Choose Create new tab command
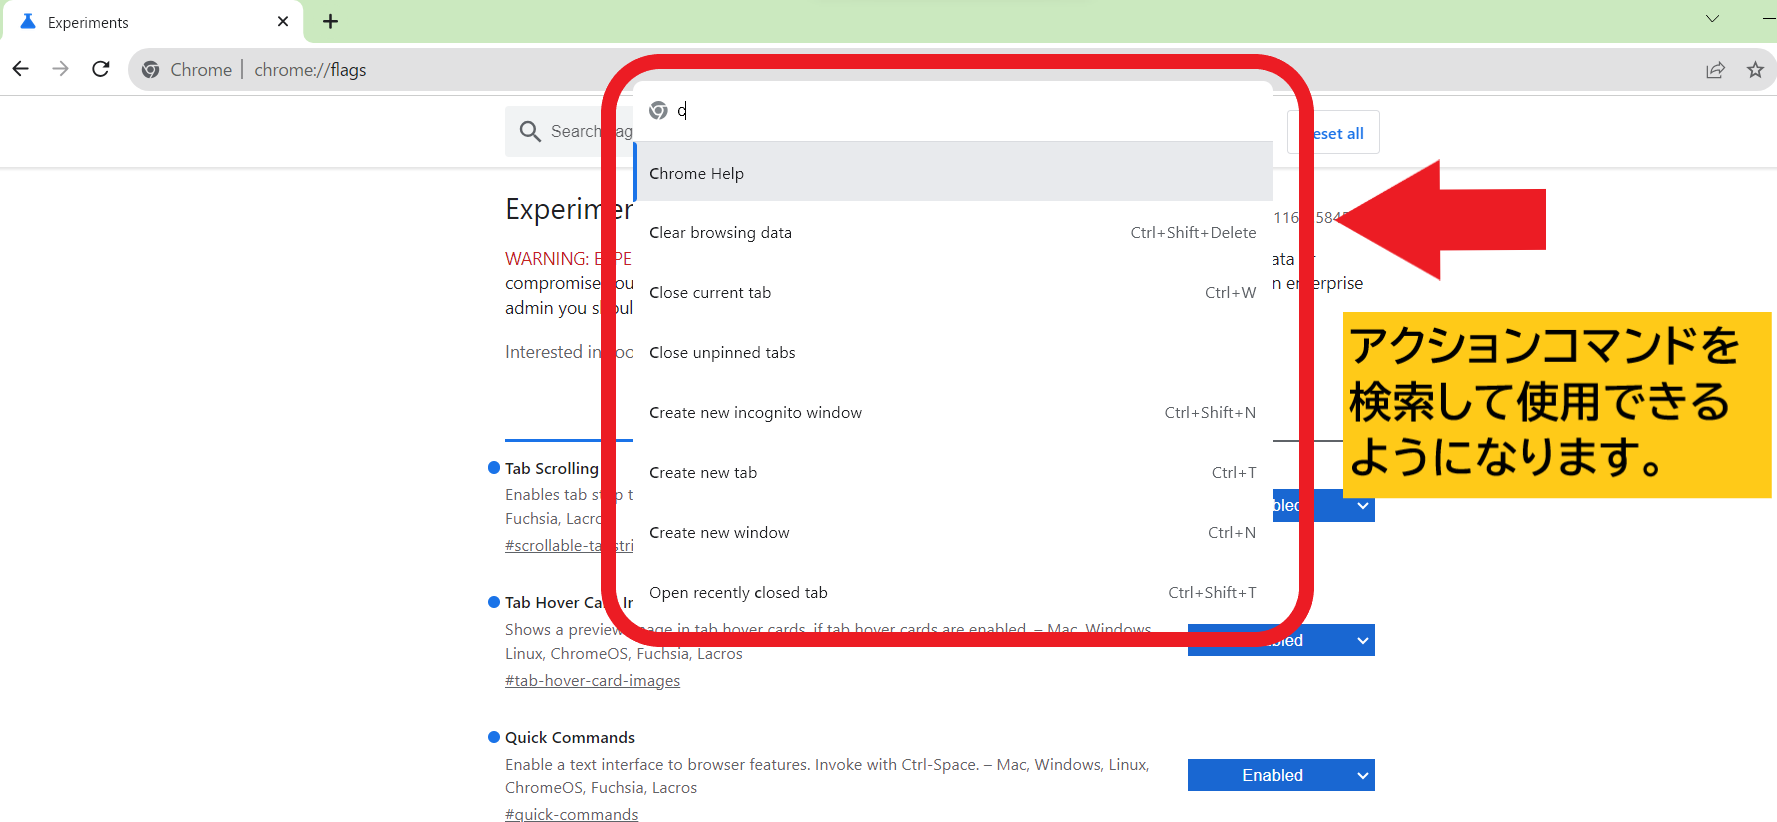The image size is (1777, 822). click(x=953, y=472)
